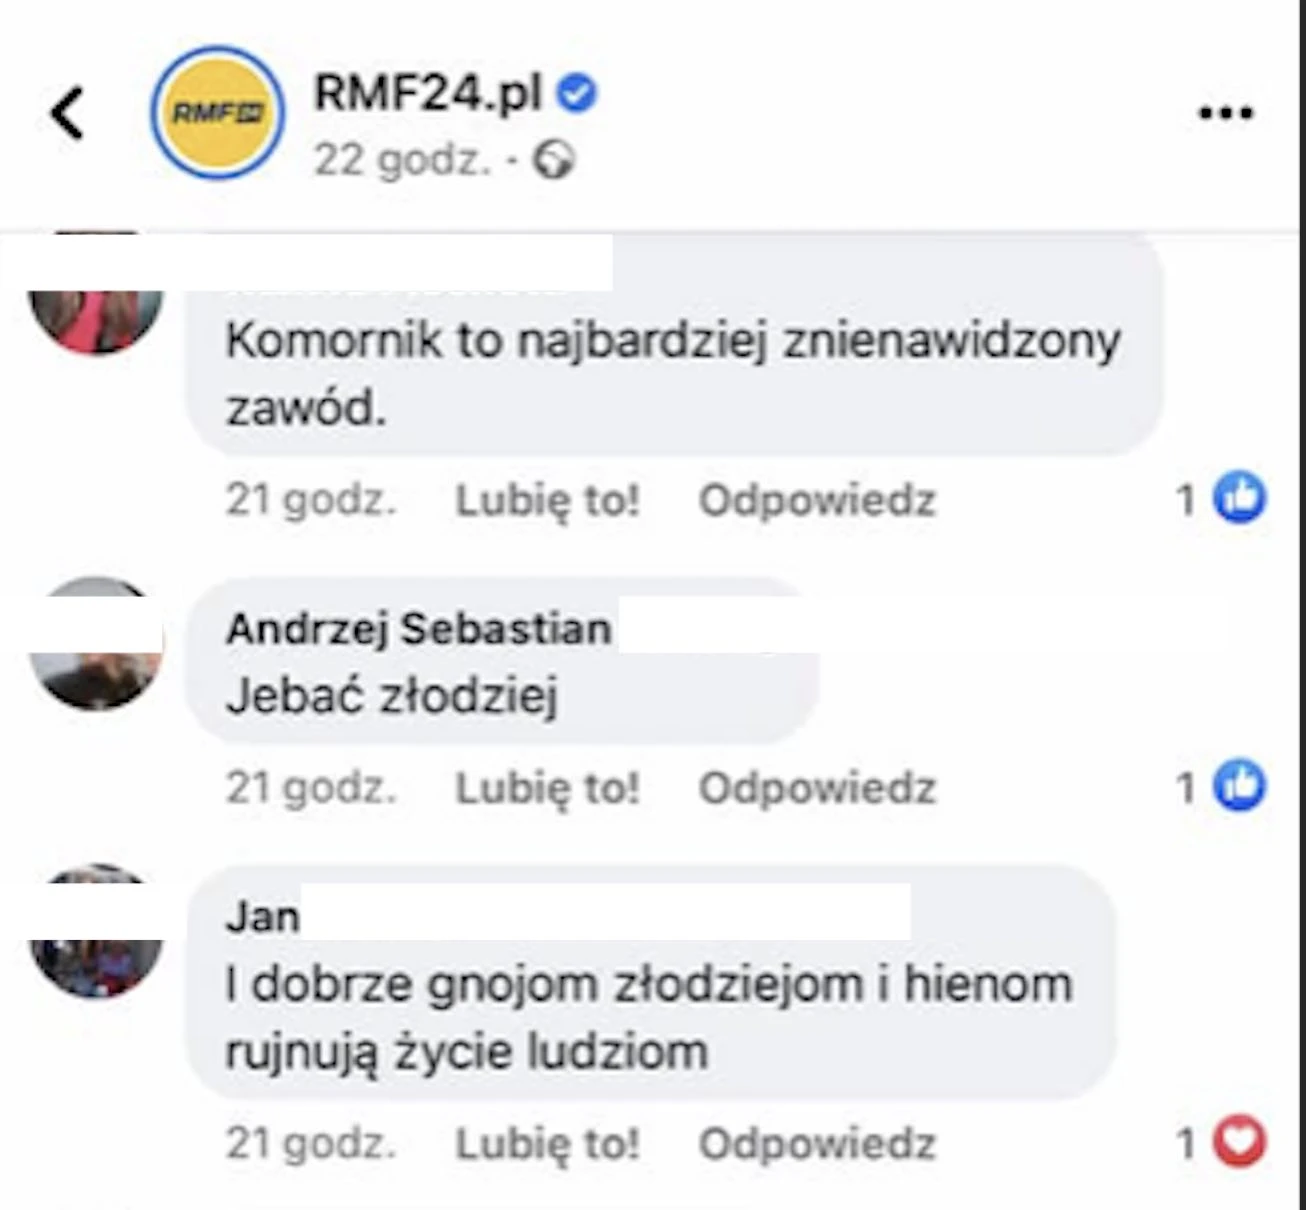Open Andrzej Sebastian's profile name
This screenshot has height=1210, width=1306.
coord(419,629)
